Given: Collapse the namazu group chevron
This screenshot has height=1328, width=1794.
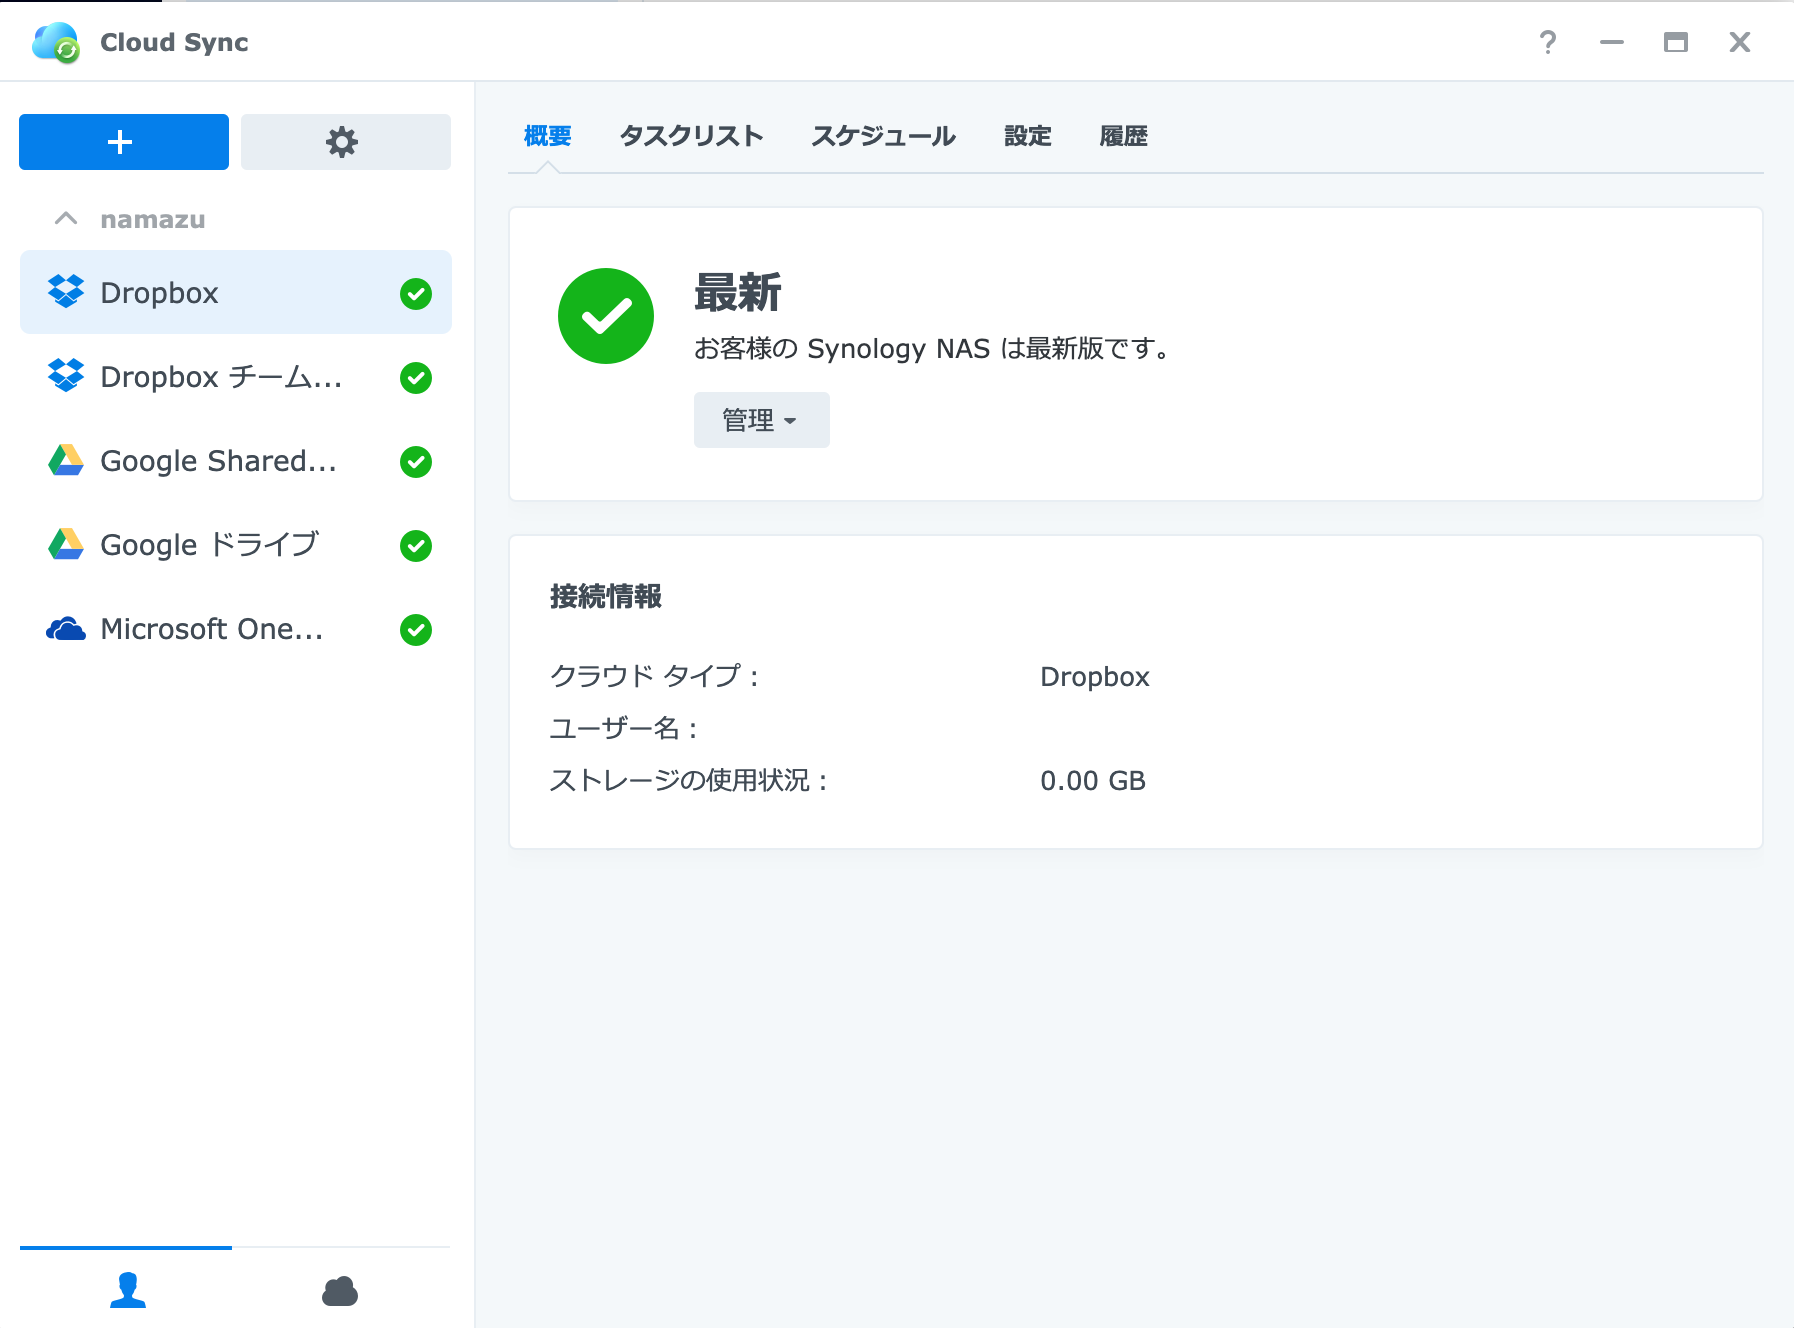Looking at the screenshot, I should 66,219.
